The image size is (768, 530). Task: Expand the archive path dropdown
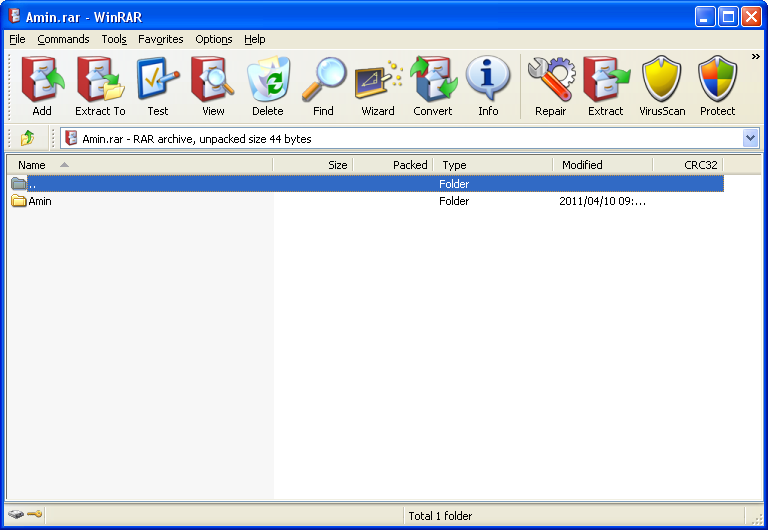(750, 138)
